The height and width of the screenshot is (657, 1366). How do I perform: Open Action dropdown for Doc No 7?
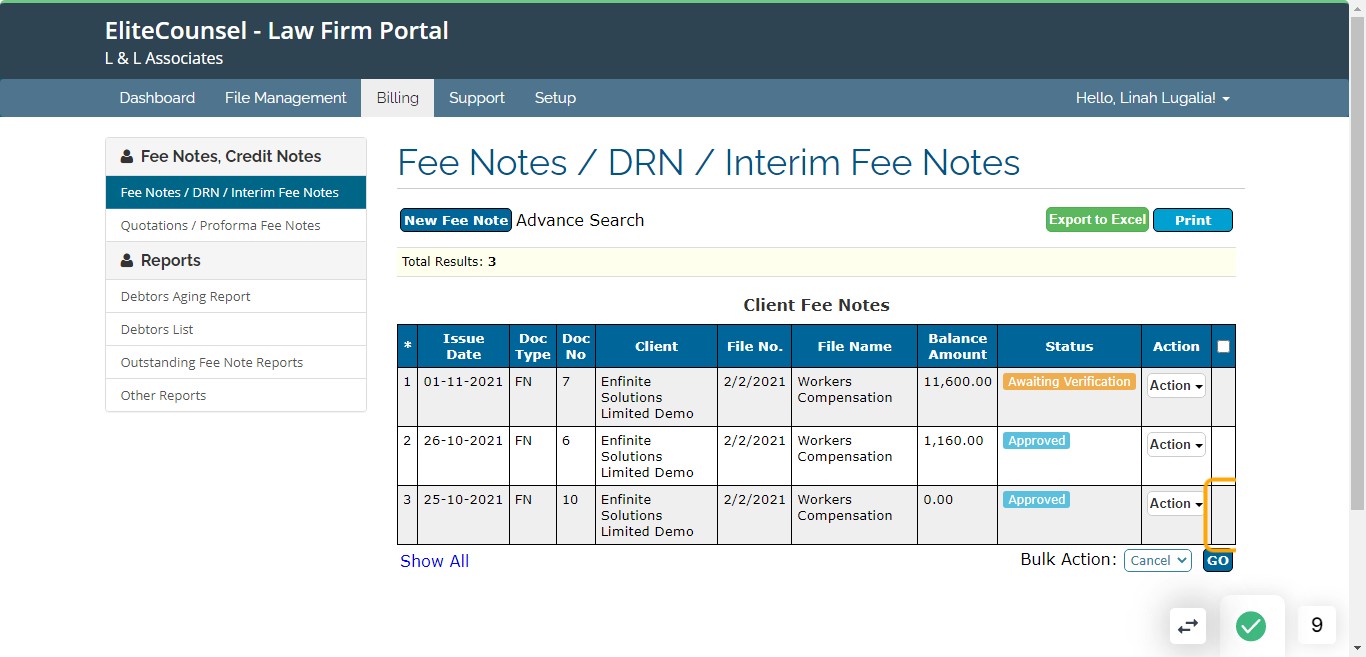pyautogui.click(x=1176, y=385)
